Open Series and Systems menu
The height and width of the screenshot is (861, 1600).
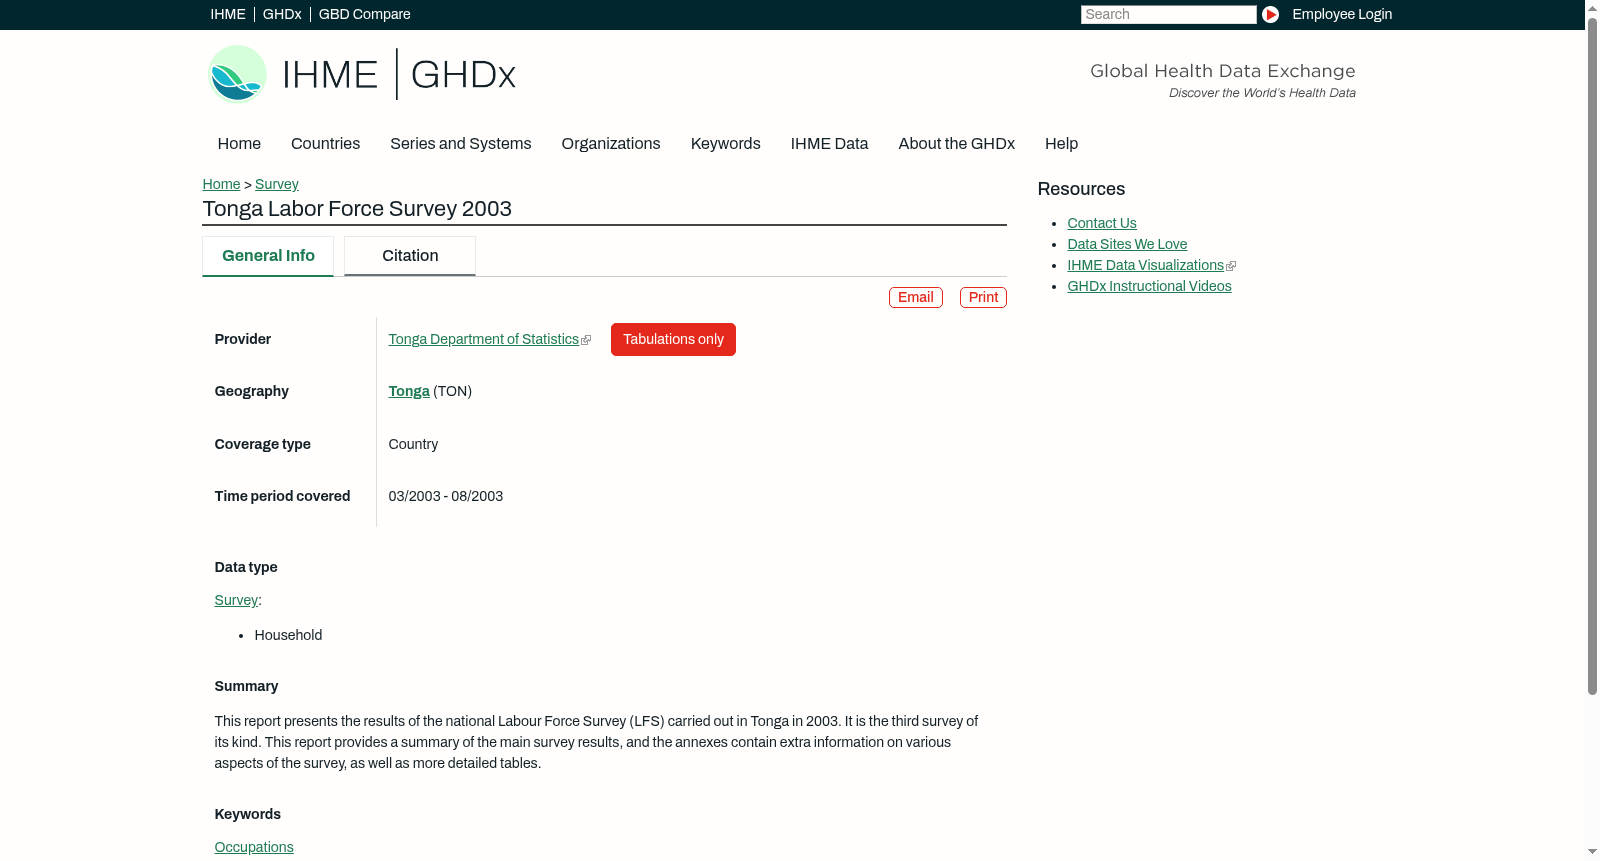[x=461, y=143]
